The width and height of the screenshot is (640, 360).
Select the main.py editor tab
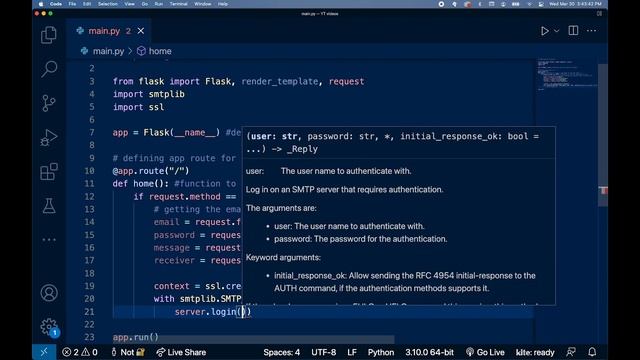pyautogui.click(x=108, y=31)
